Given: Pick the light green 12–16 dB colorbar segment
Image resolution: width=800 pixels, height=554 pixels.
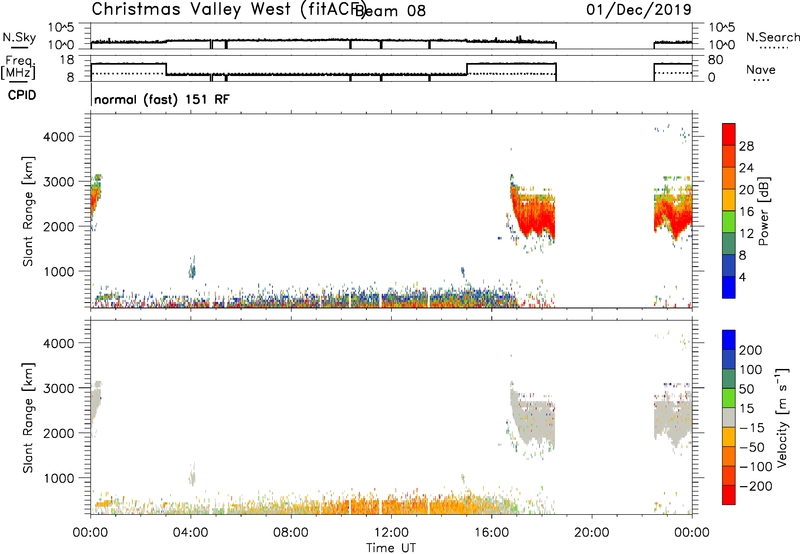Looking at the screenshot, I should [729, 222].
